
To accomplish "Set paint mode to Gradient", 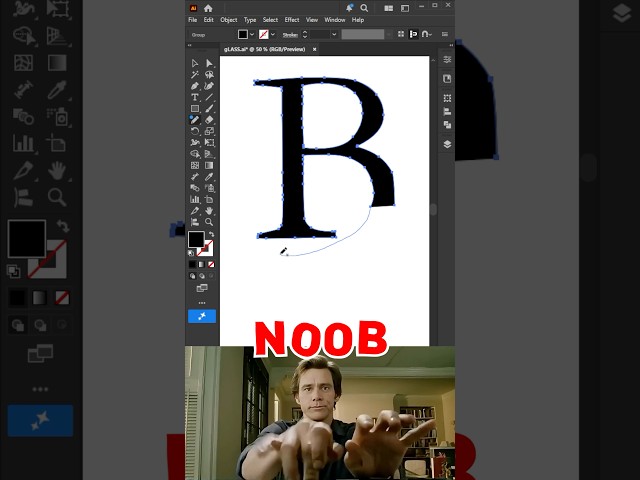I will (x=202, y=264).
